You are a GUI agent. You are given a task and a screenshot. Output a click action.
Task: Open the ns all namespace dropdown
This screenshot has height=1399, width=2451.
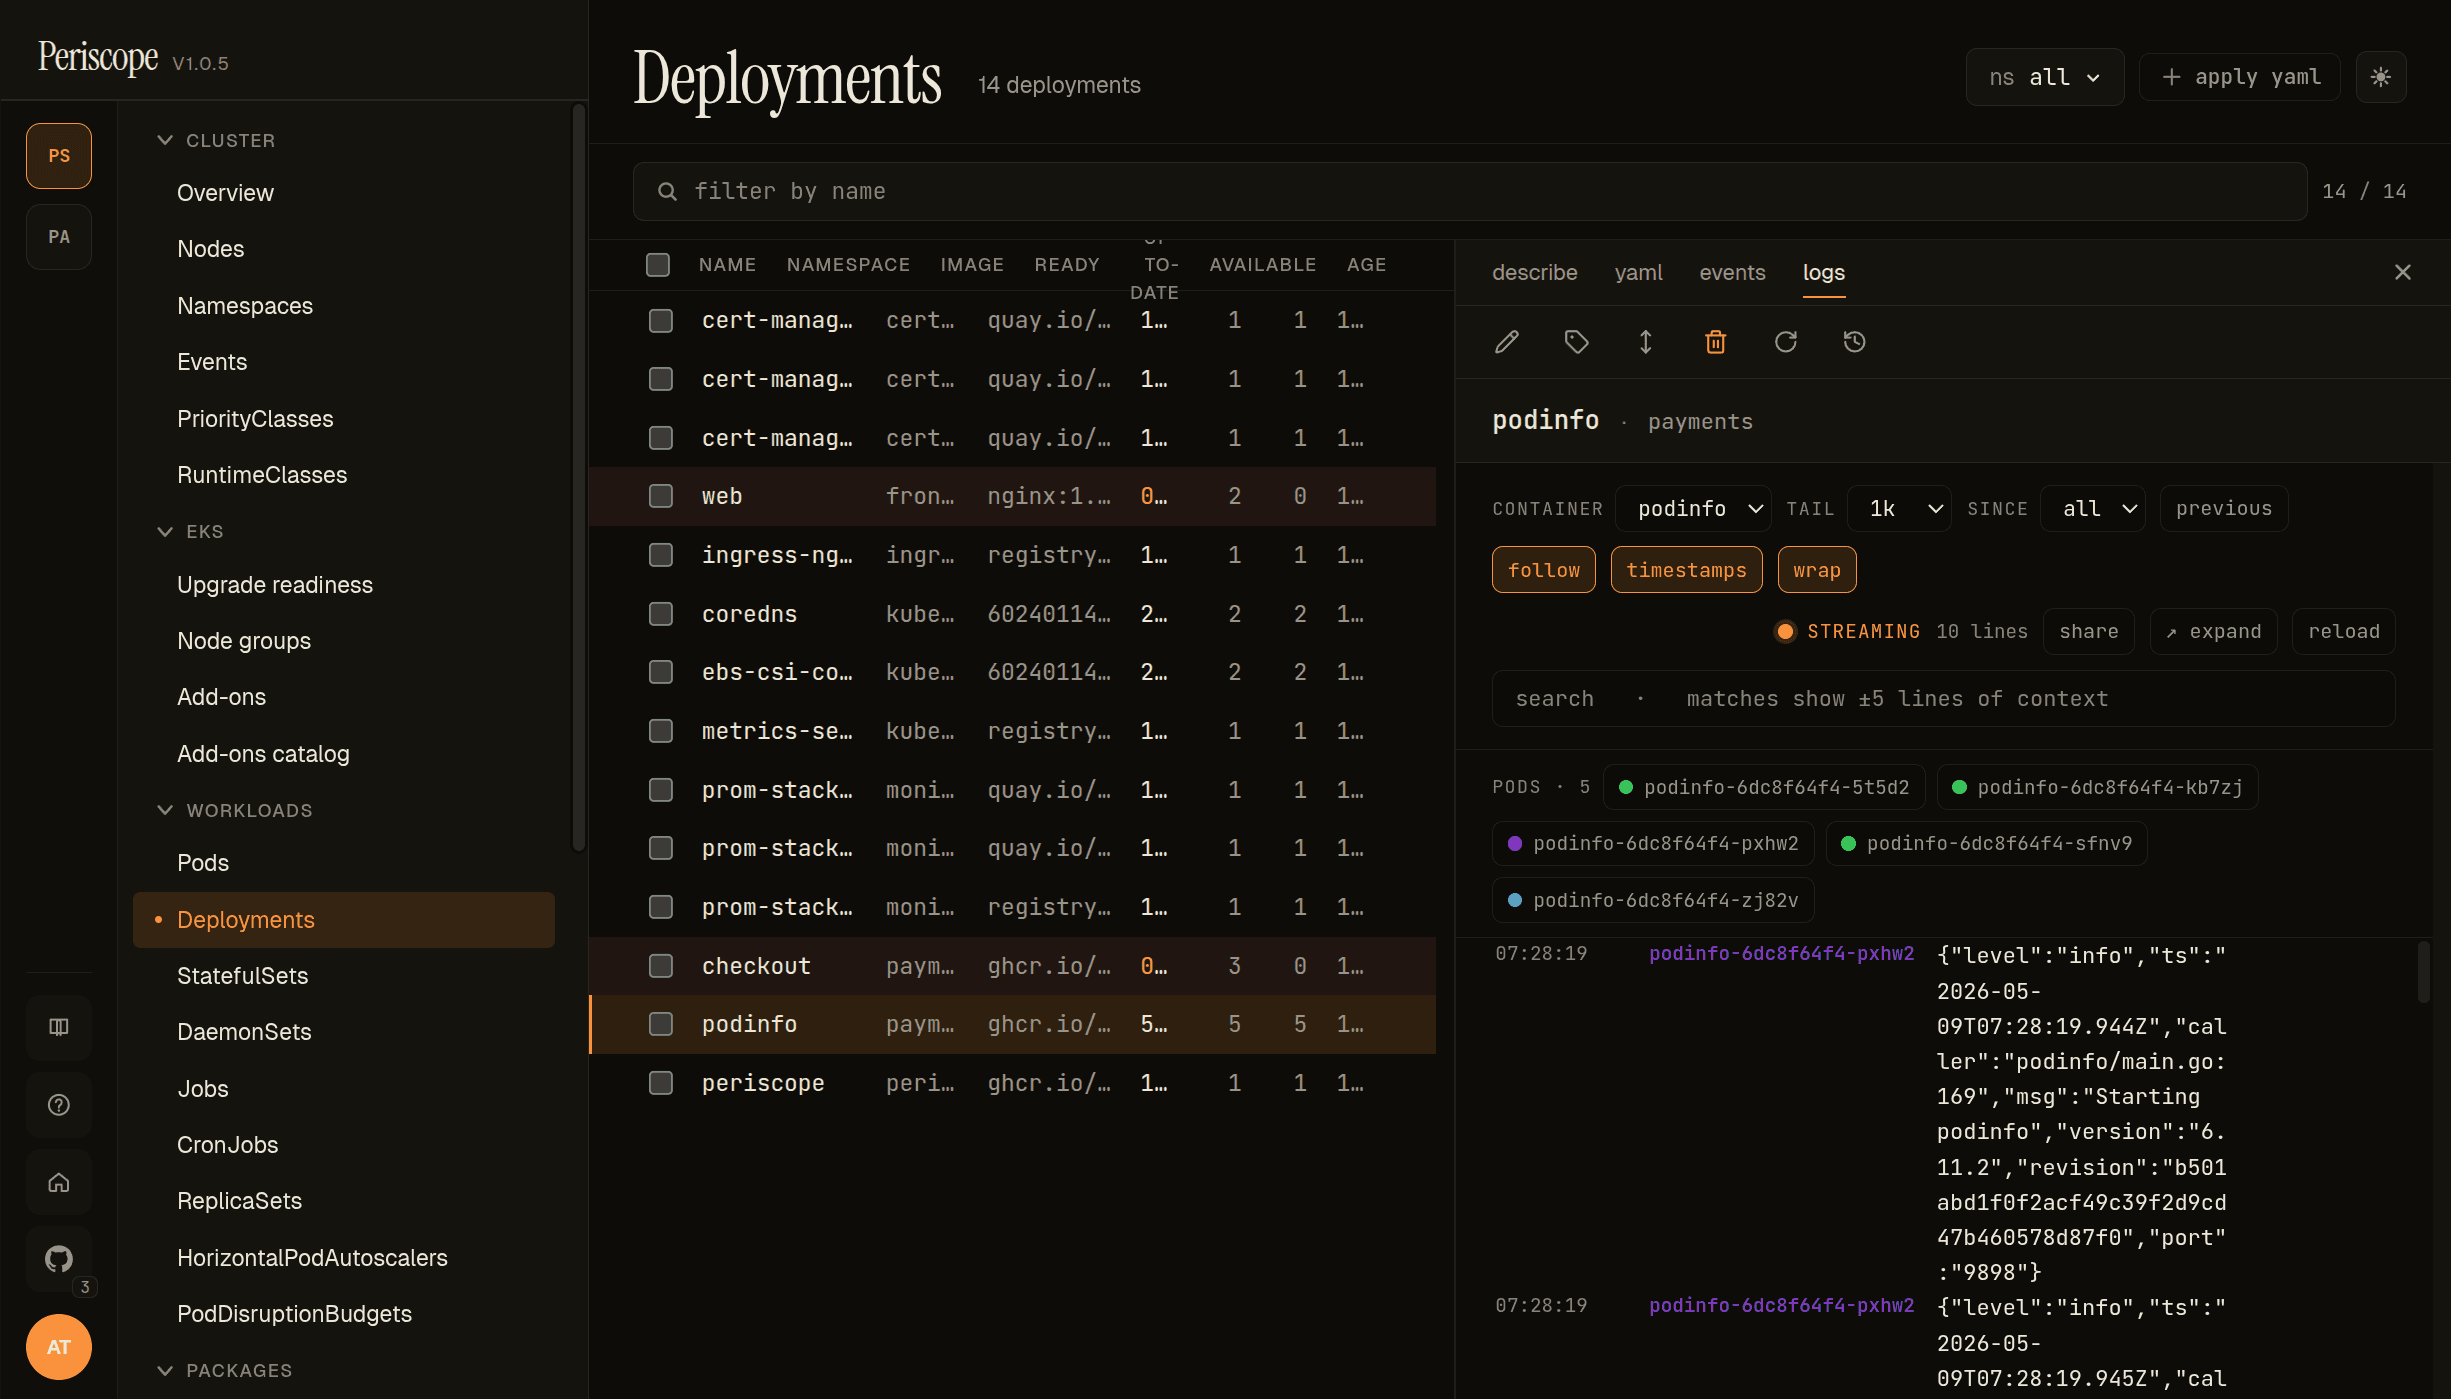pos(2044,77)
